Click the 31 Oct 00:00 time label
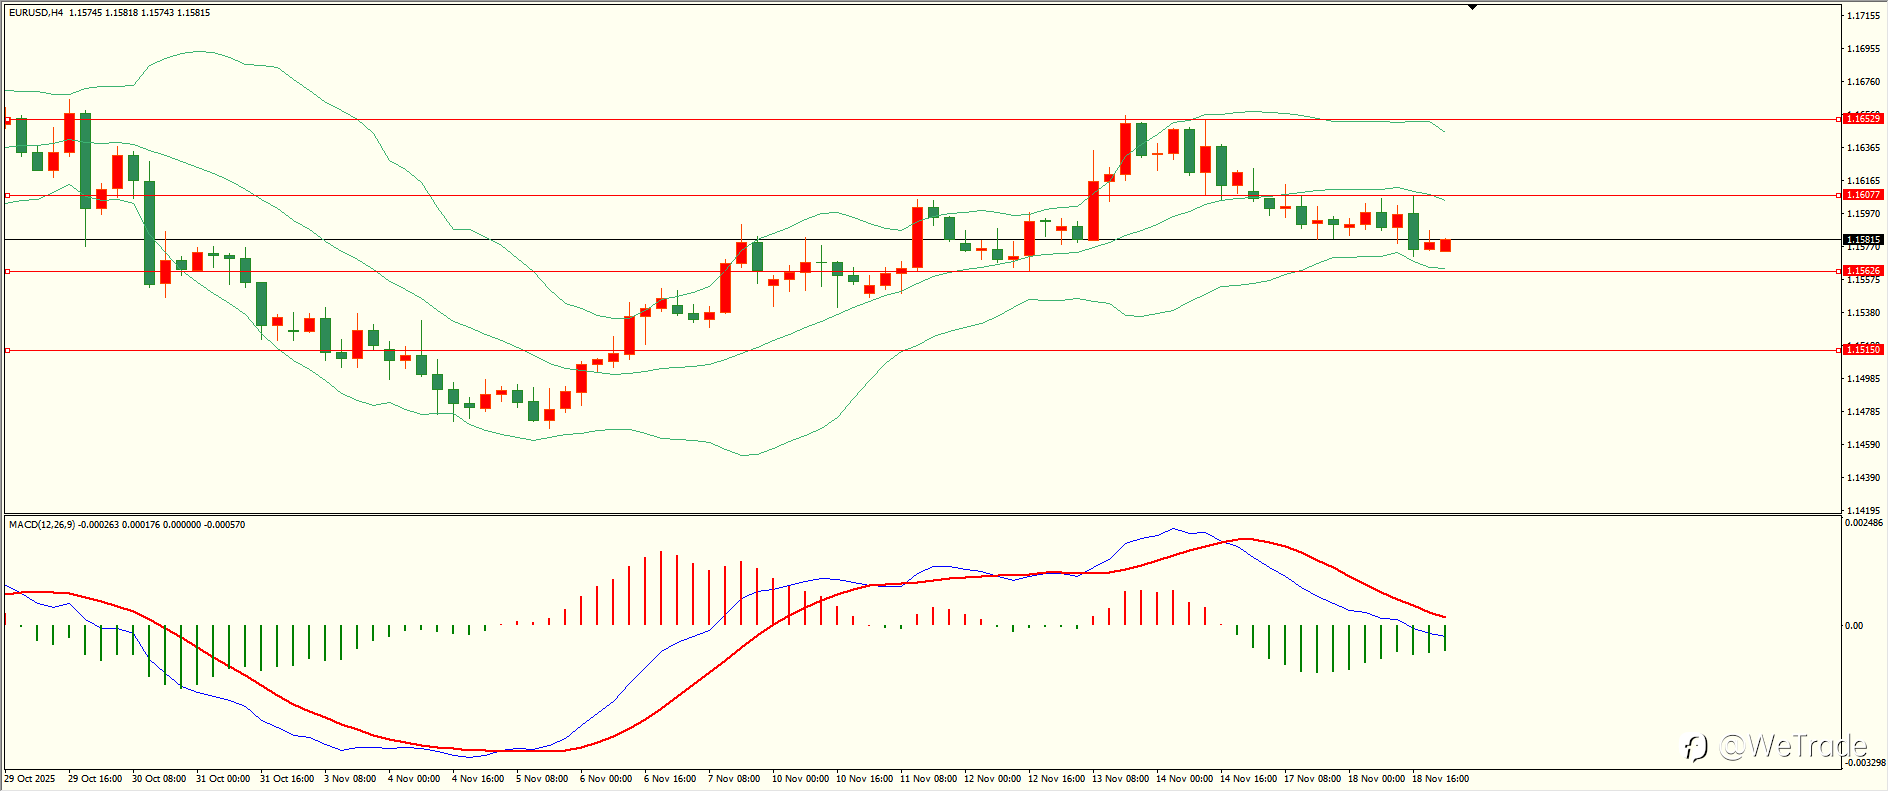 tap(223, 779)
